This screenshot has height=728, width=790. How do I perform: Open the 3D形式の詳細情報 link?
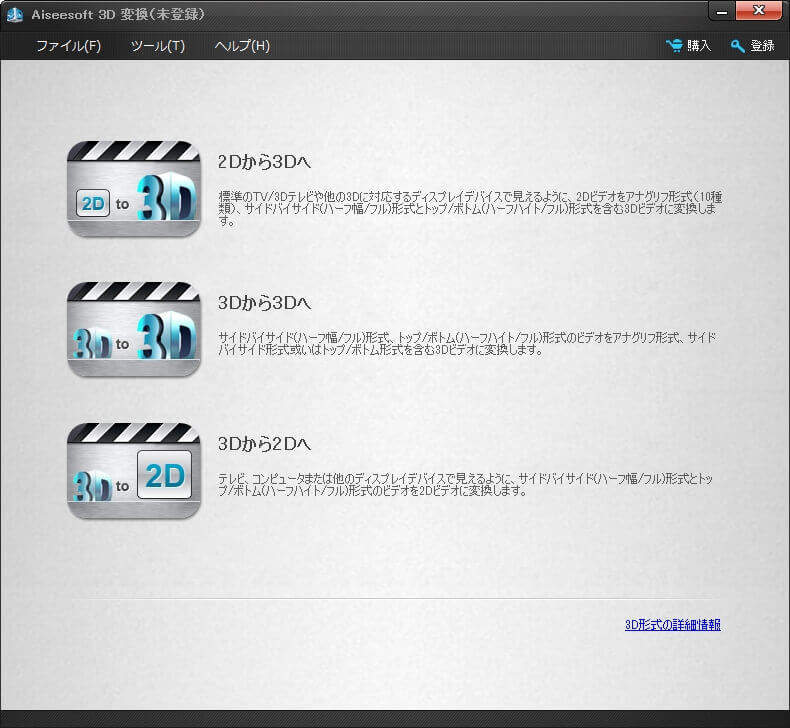coord(673,625)
